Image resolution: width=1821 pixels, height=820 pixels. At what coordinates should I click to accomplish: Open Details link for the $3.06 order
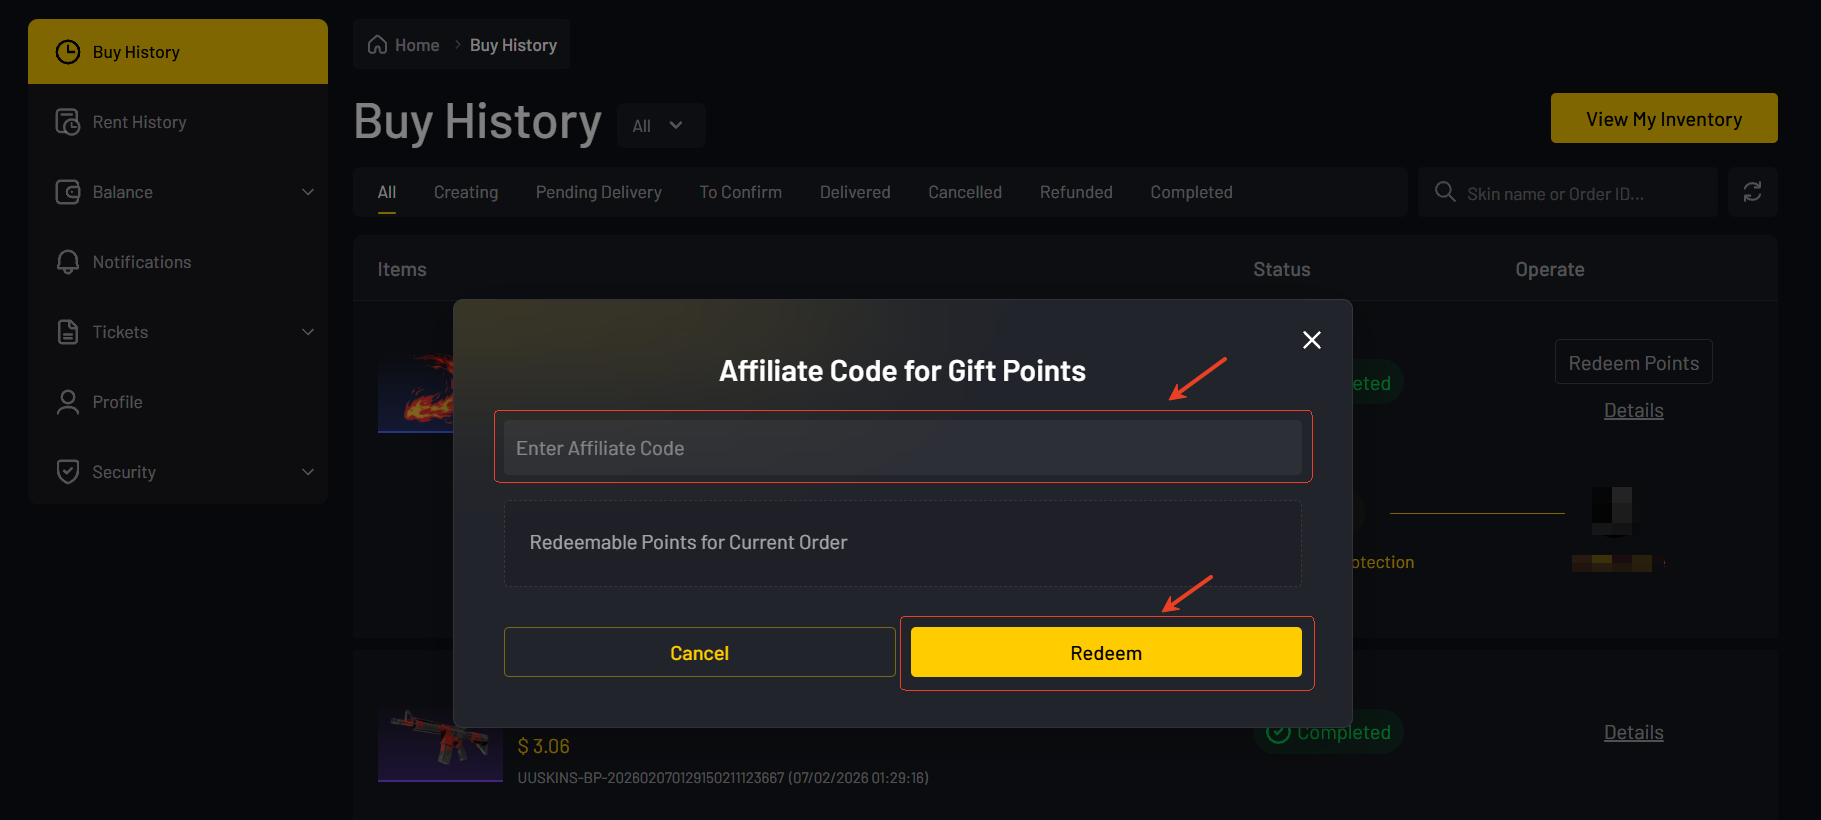coord(1633,733)
